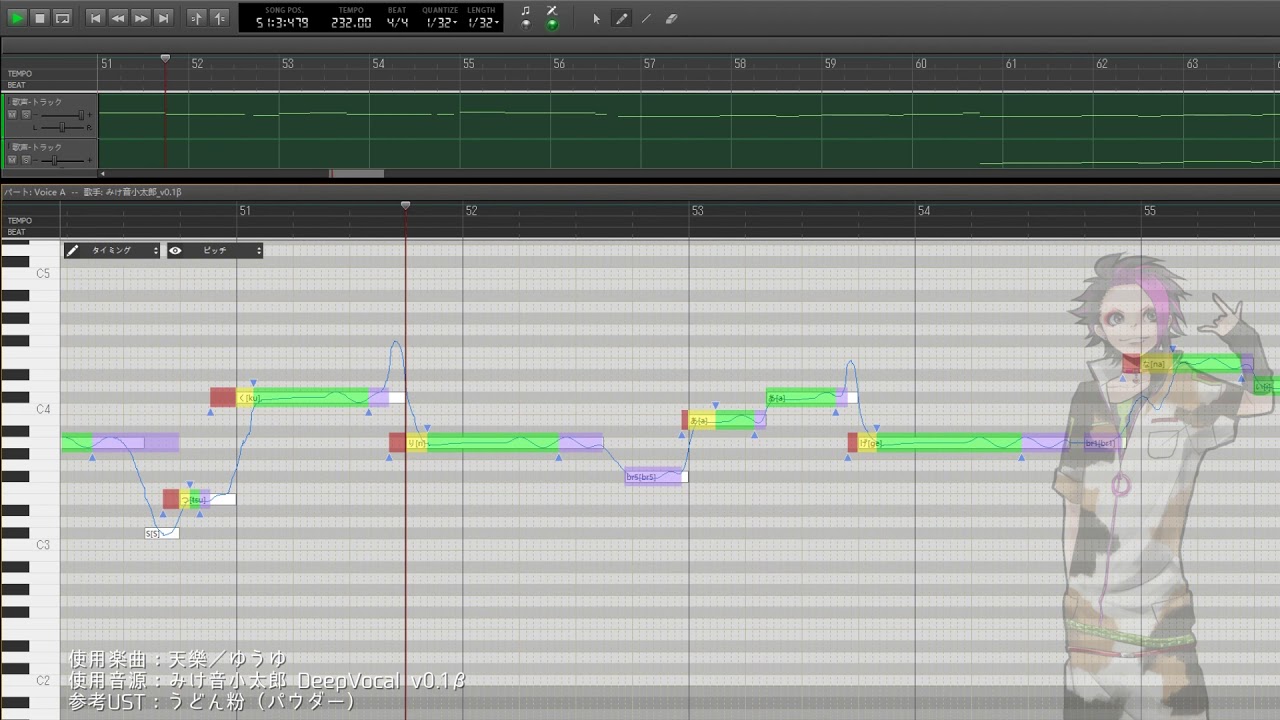The width and height of the screenshot is (1280, 720).
Task: Open the Quantize 1/32 dropdown
Action: (441, 23)
